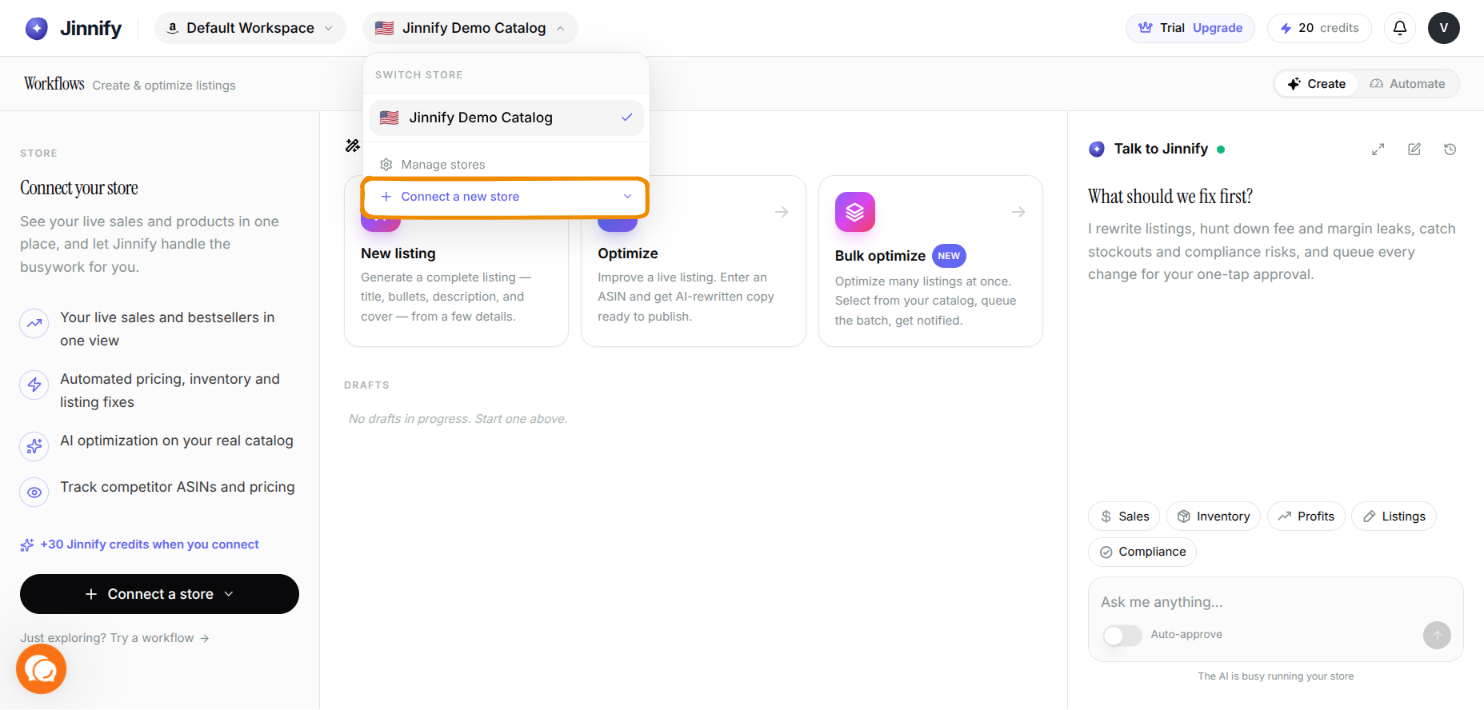Toggle the Auto-approve switch

click(x=1122, y=635)
